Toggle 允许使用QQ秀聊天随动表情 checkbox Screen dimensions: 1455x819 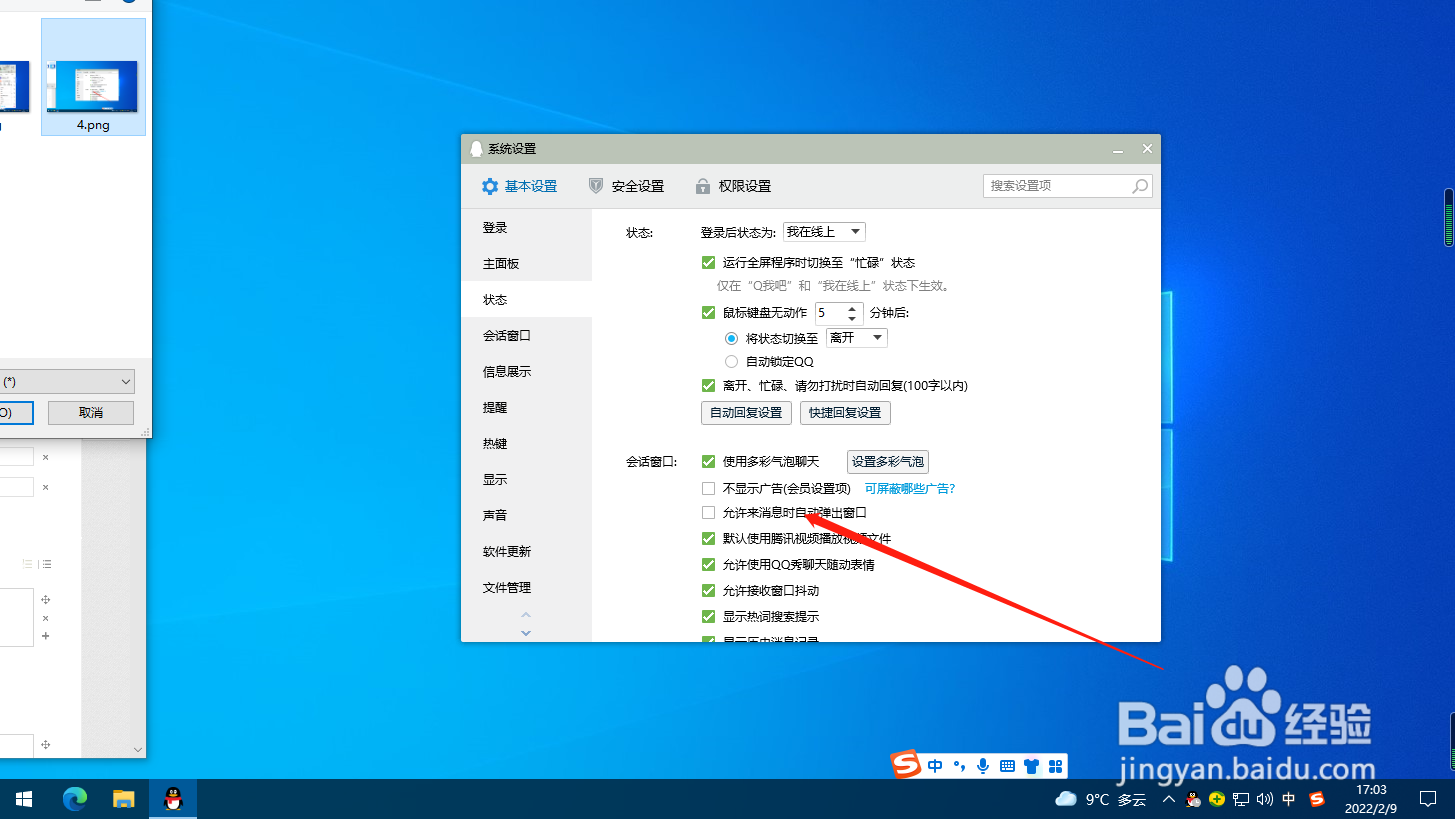click(709, 565)
